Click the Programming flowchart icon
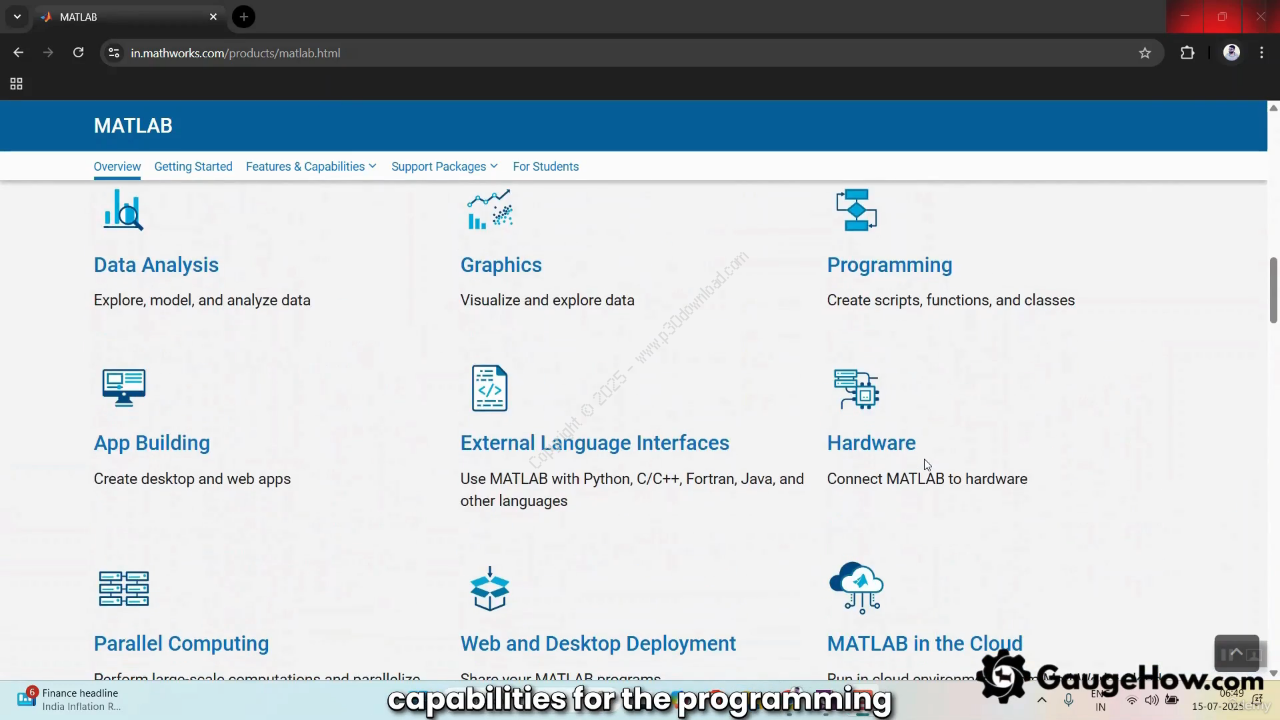This screenshot has height=720, width=1280. point(856,209)
